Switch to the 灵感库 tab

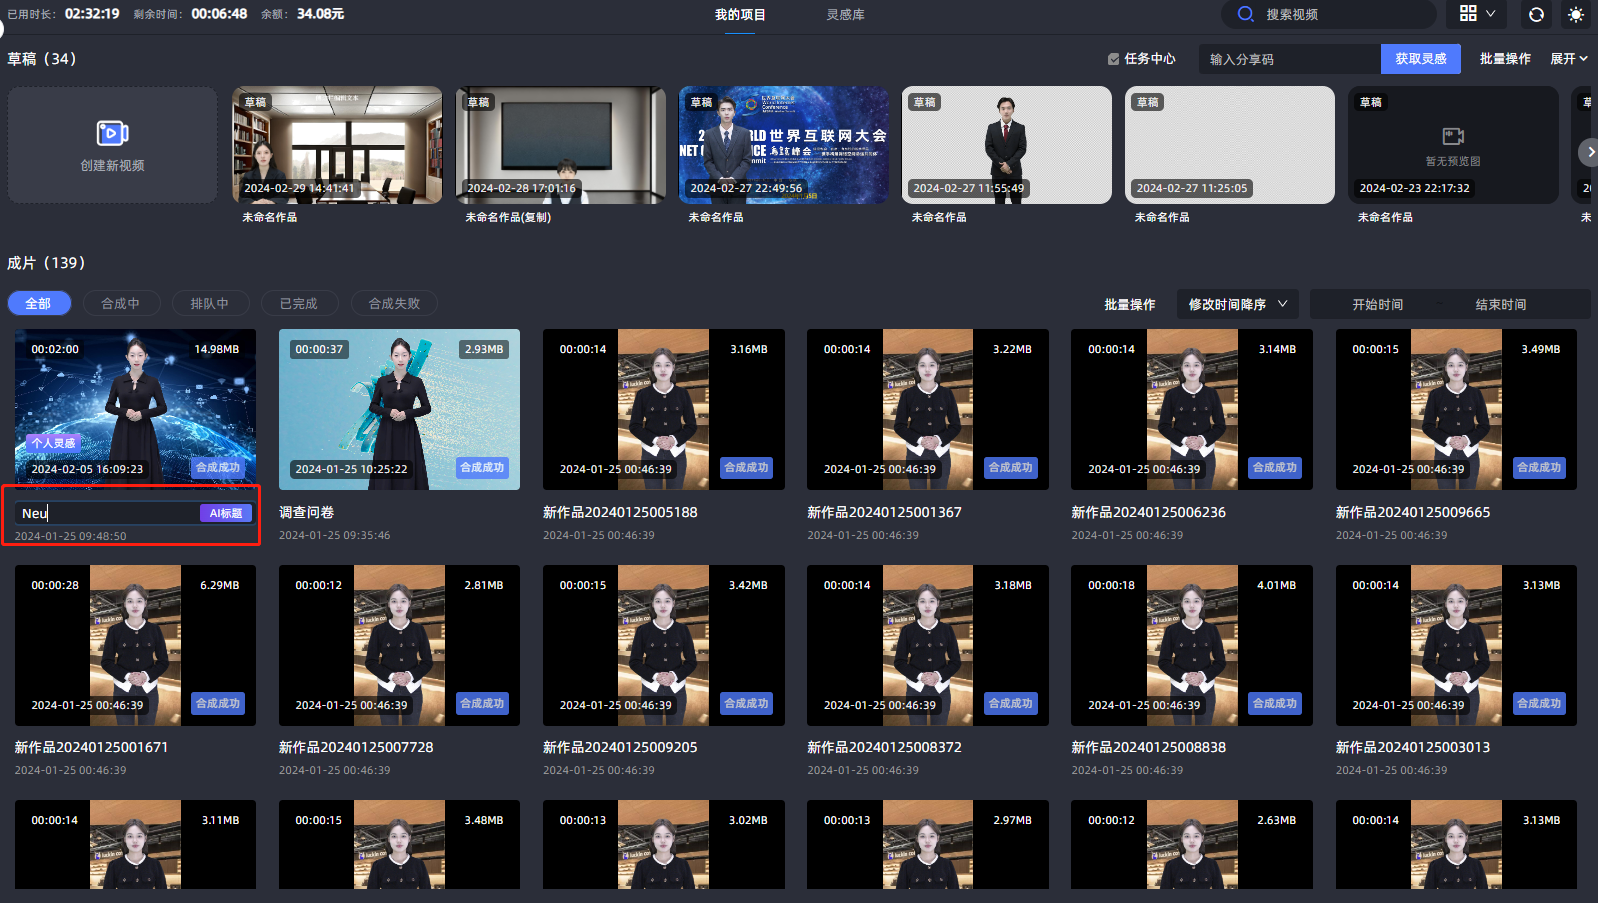[x=846, y=15]
